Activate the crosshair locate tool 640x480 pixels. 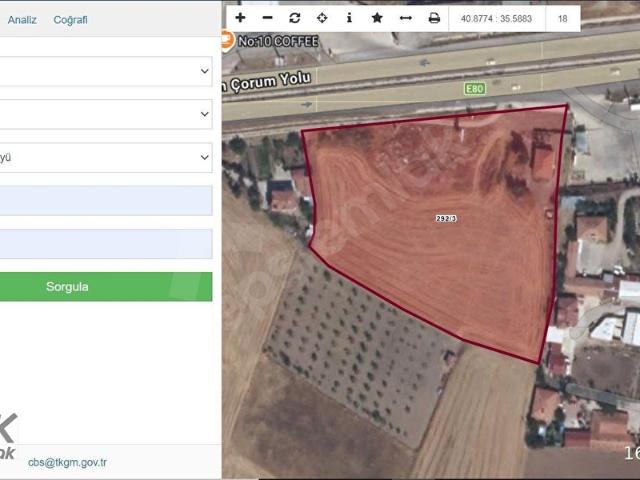(x=322, y=18)
